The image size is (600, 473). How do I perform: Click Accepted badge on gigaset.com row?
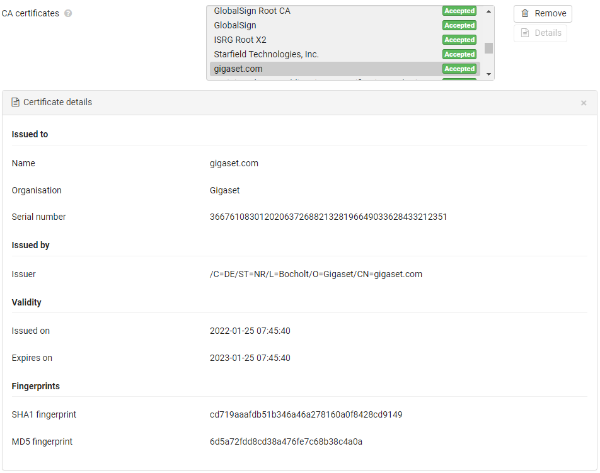(x=459, y=69)
